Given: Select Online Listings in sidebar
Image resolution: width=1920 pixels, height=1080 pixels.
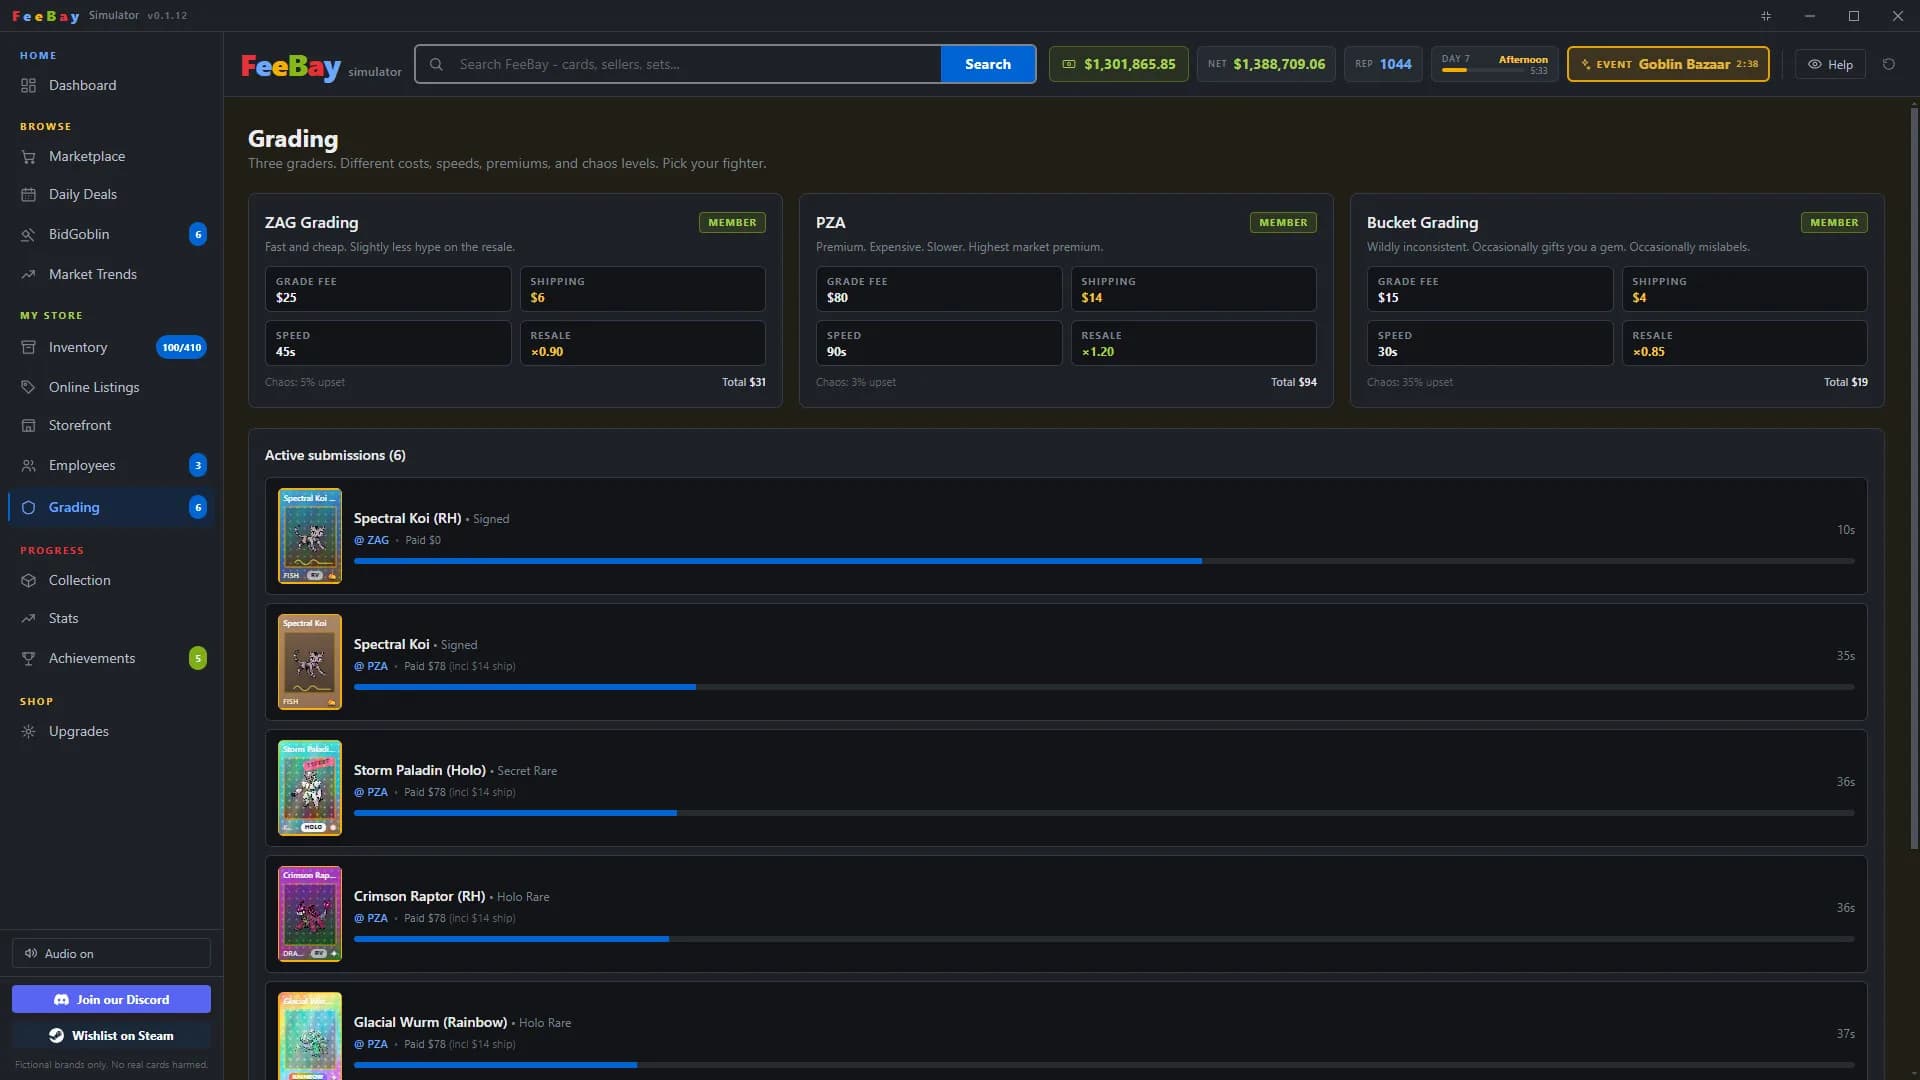Looking at the screenshot, I should pyautogui.click(x=111, y=388).
